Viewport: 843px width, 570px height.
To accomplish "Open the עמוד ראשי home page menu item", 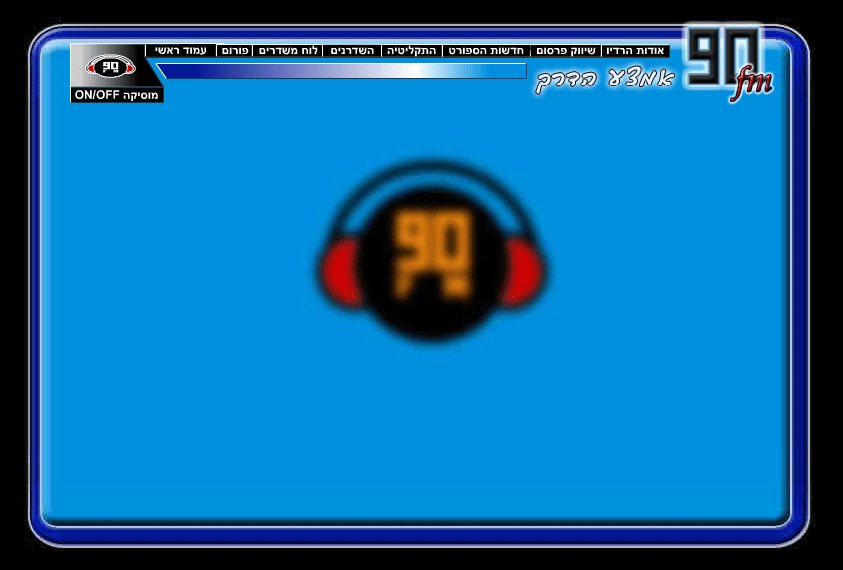I will 181,51.
